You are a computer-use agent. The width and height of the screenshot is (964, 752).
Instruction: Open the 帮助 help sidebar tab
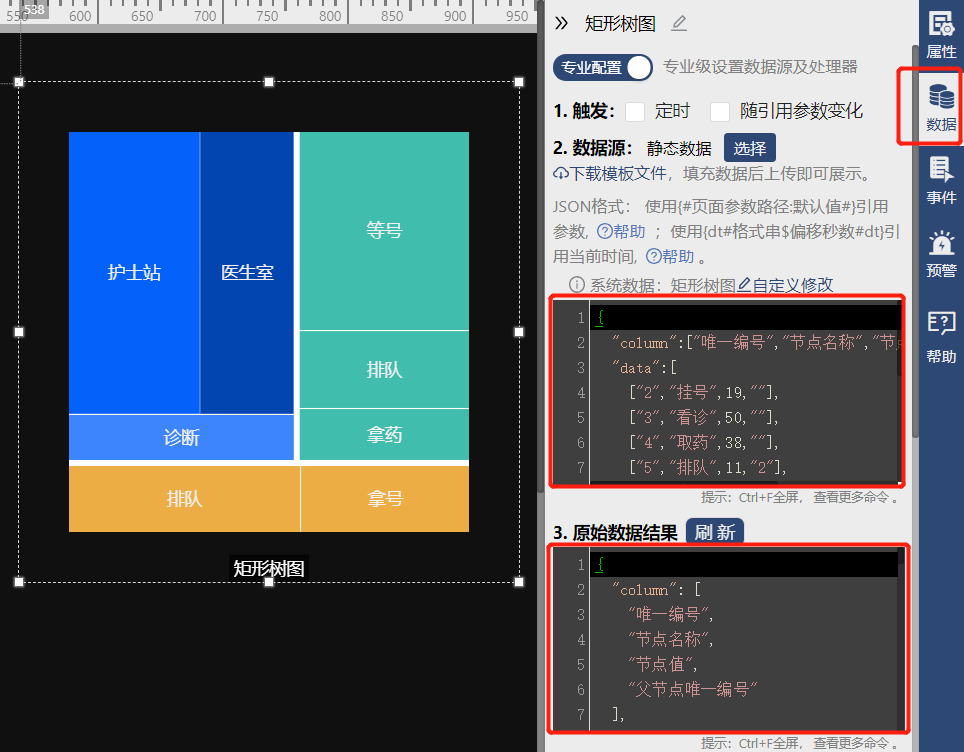pyautogui.click(x=941, y=337)
